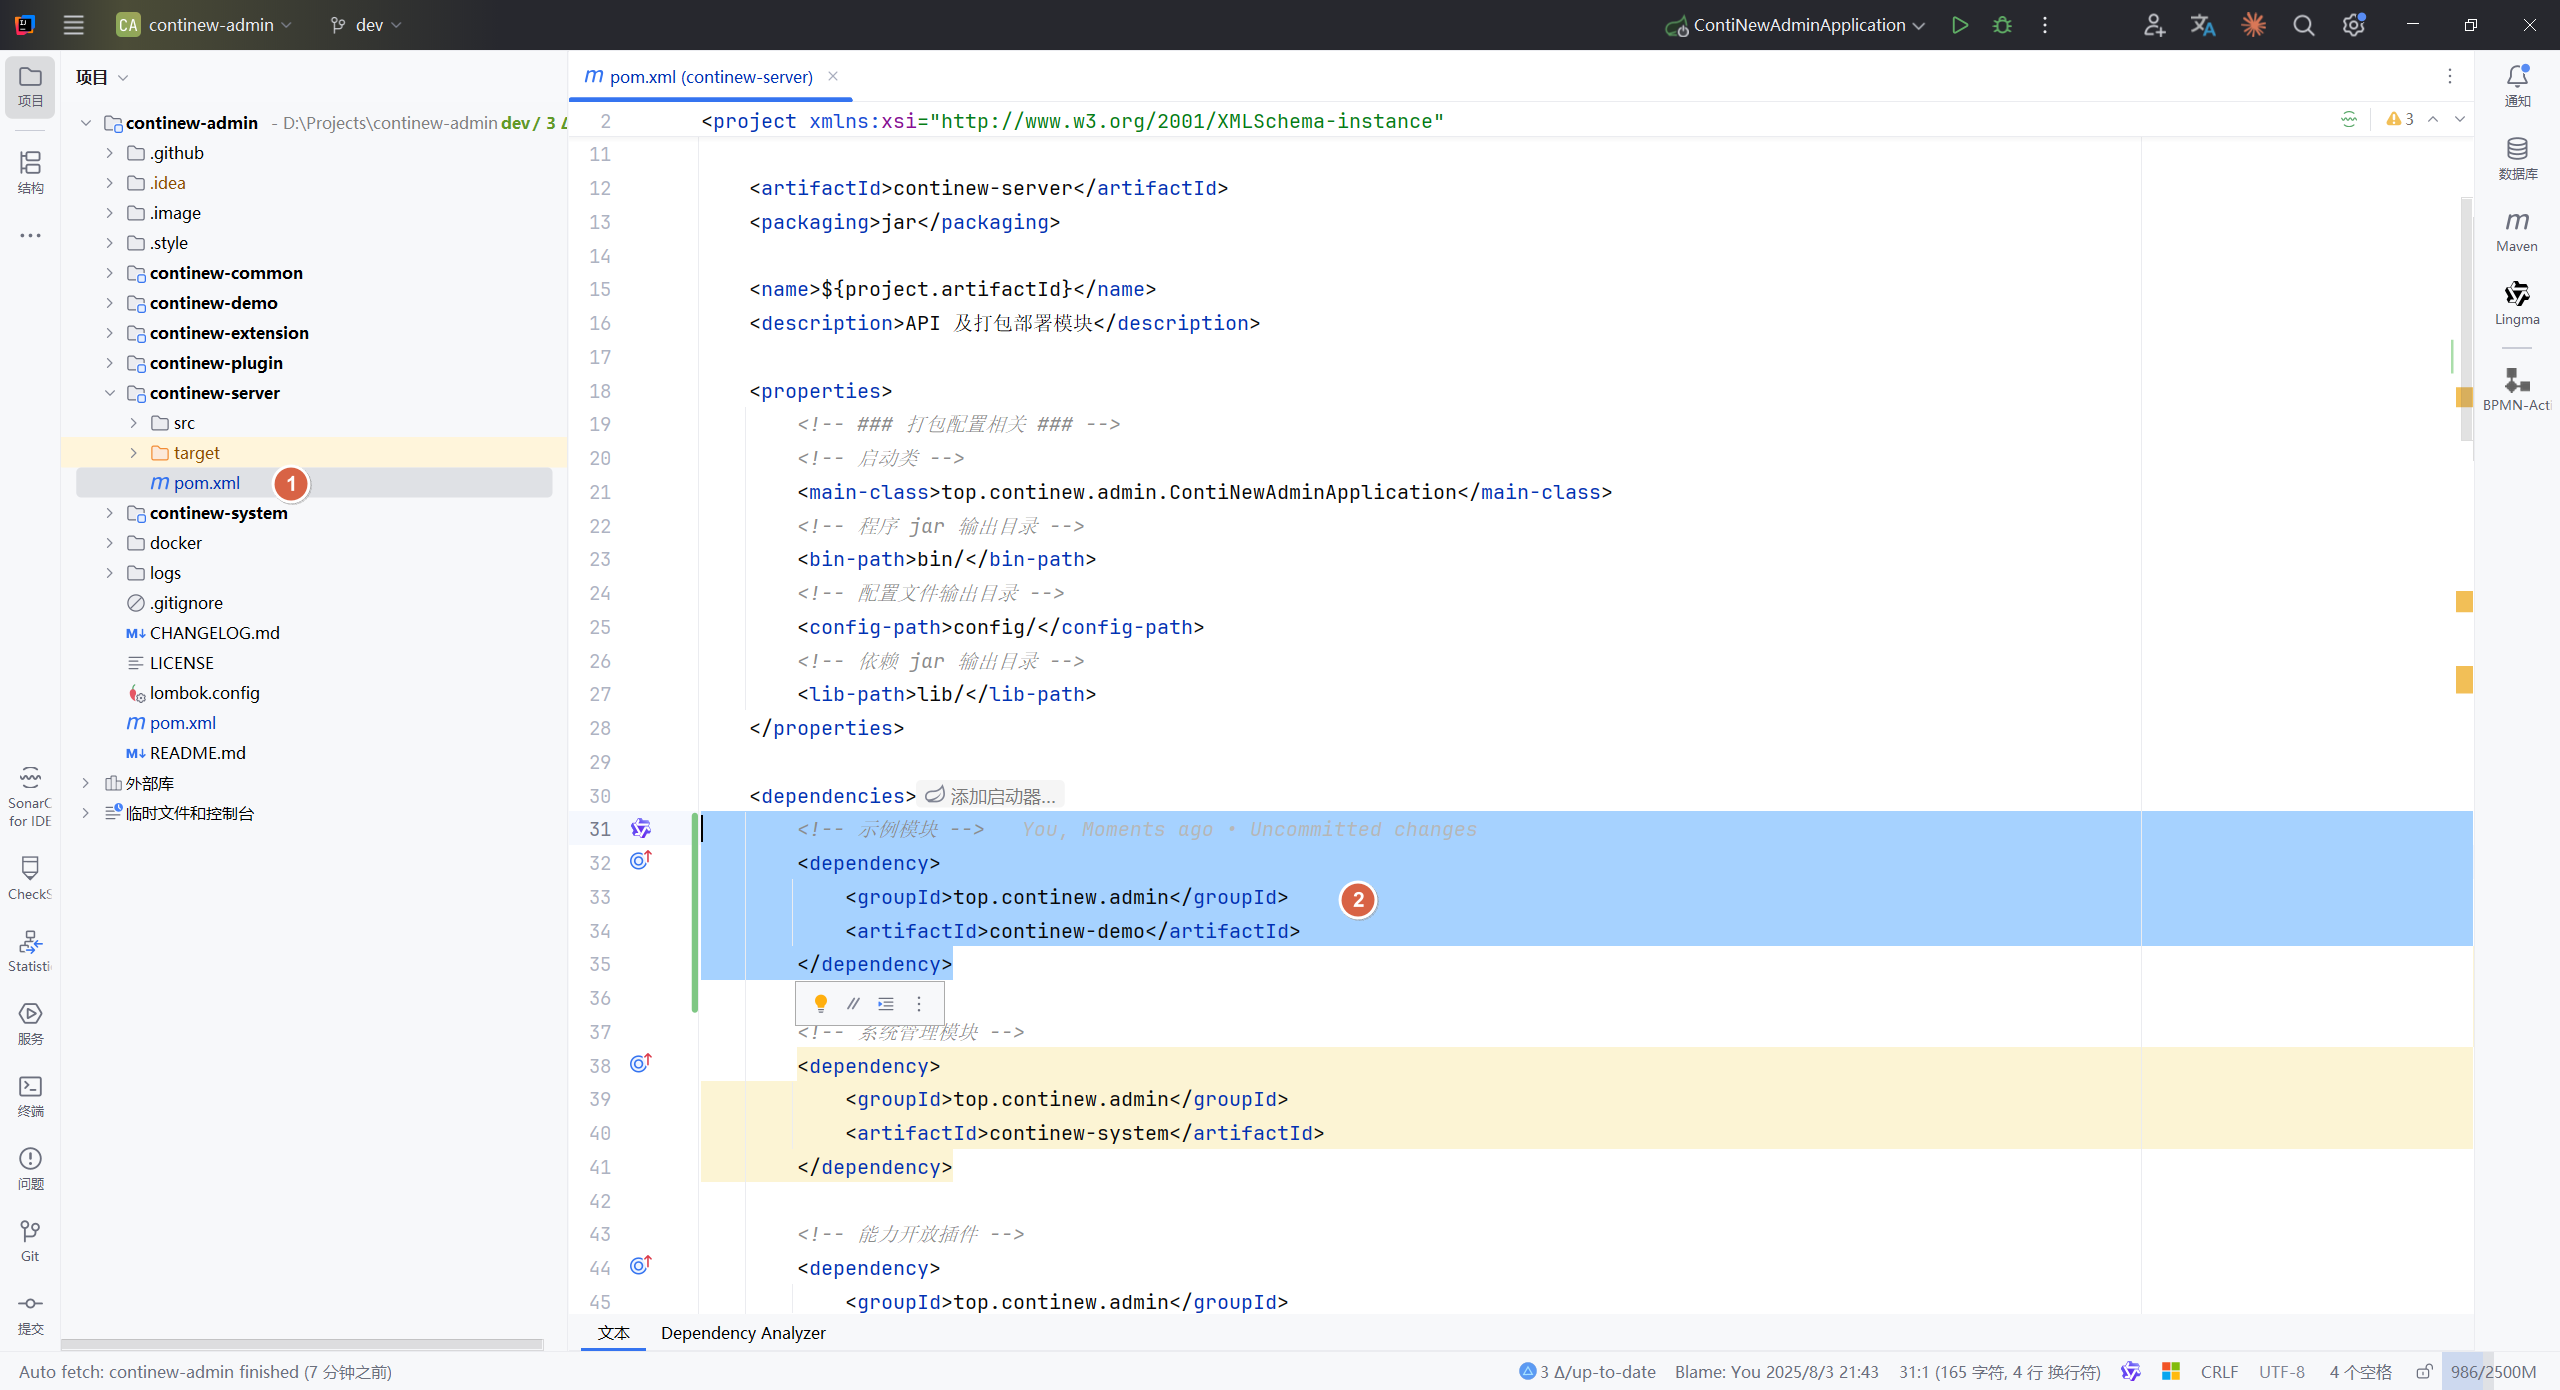The width and height of the screenshot is (2560, 1390).
Task: Switch to the Dependency Analyzer tab
Action: 743,1333
